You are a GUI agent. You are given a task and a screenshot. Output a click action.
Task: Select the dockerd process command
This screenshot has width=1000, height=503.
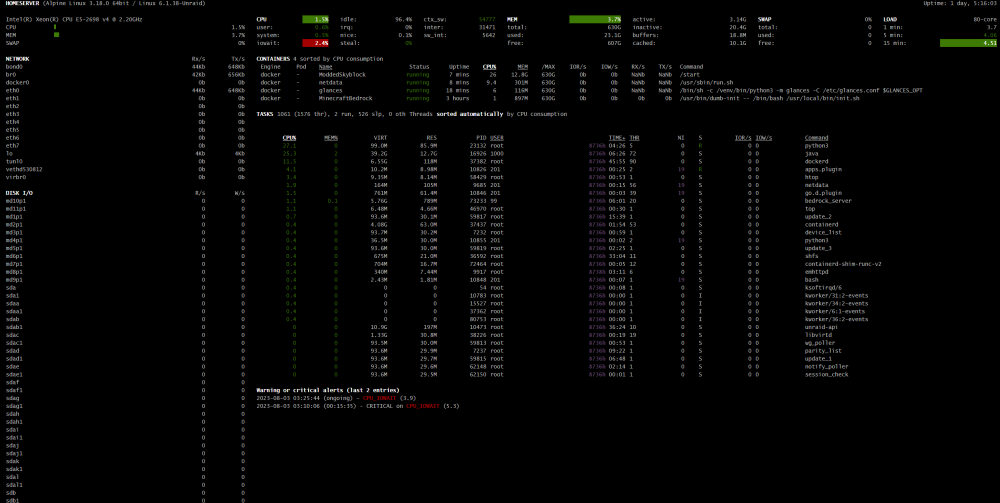pyautogui.click(x=816, y=161)
